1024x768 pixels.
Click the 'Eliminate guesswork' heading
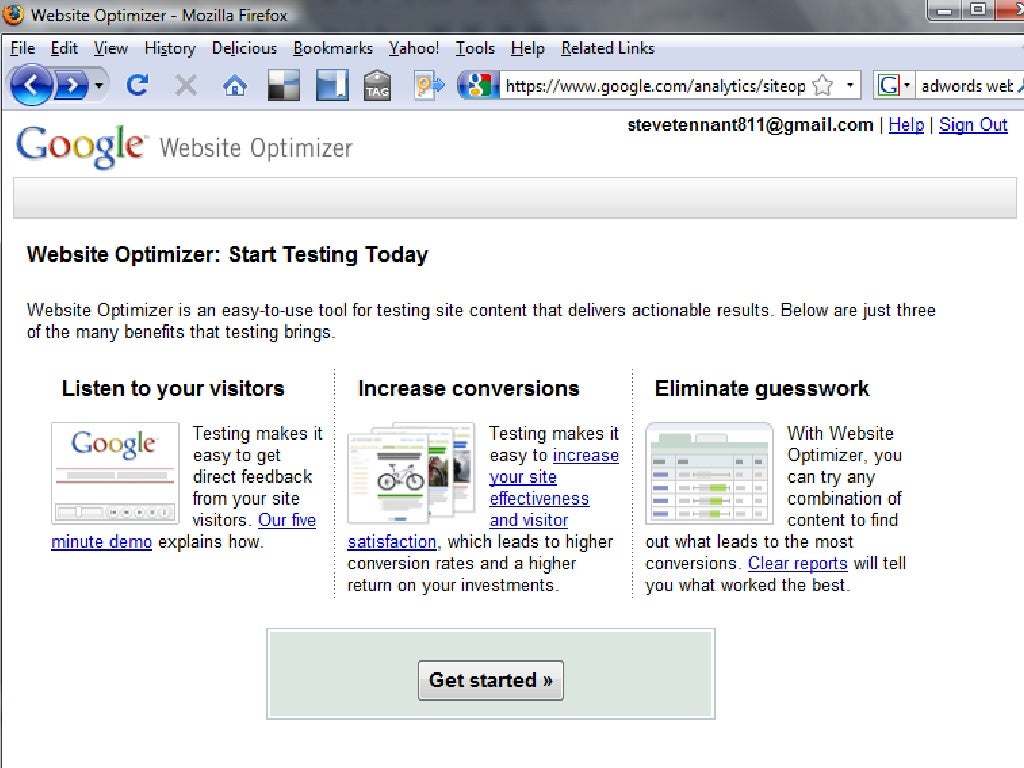[762, 389]
